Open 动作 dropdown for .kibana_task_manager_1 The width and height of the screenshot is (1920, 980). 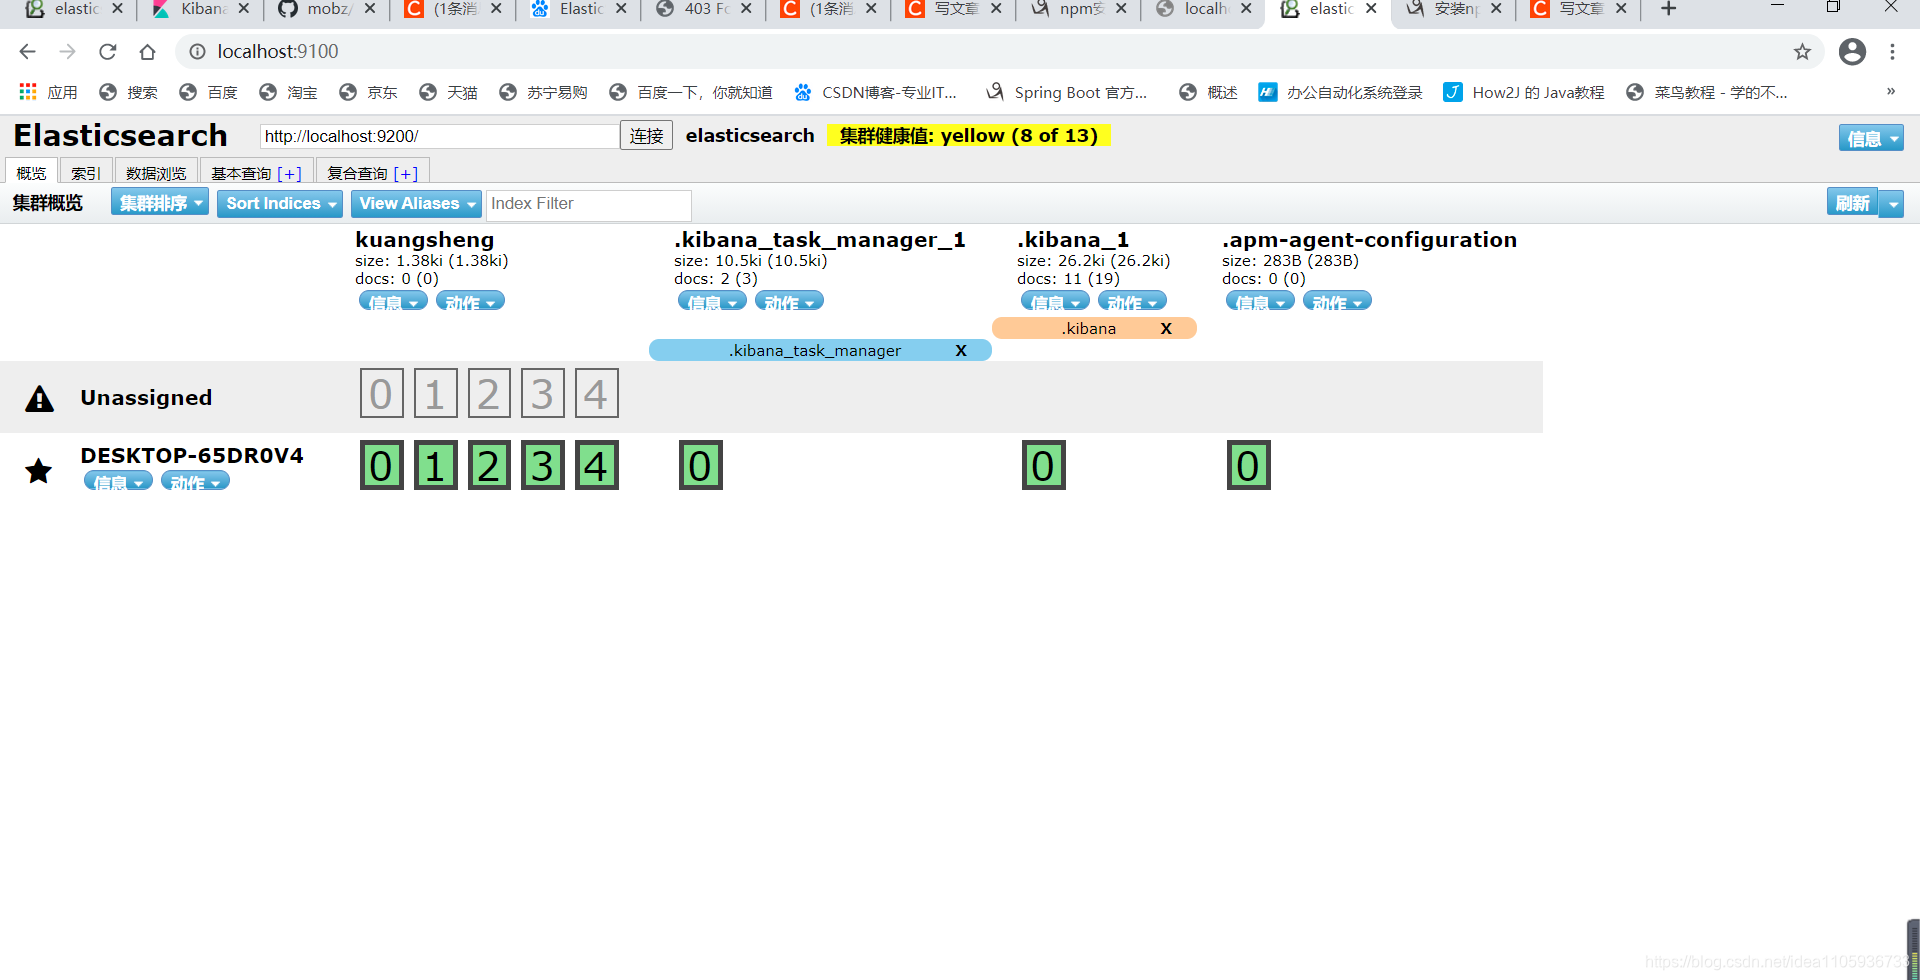(789, 301)
